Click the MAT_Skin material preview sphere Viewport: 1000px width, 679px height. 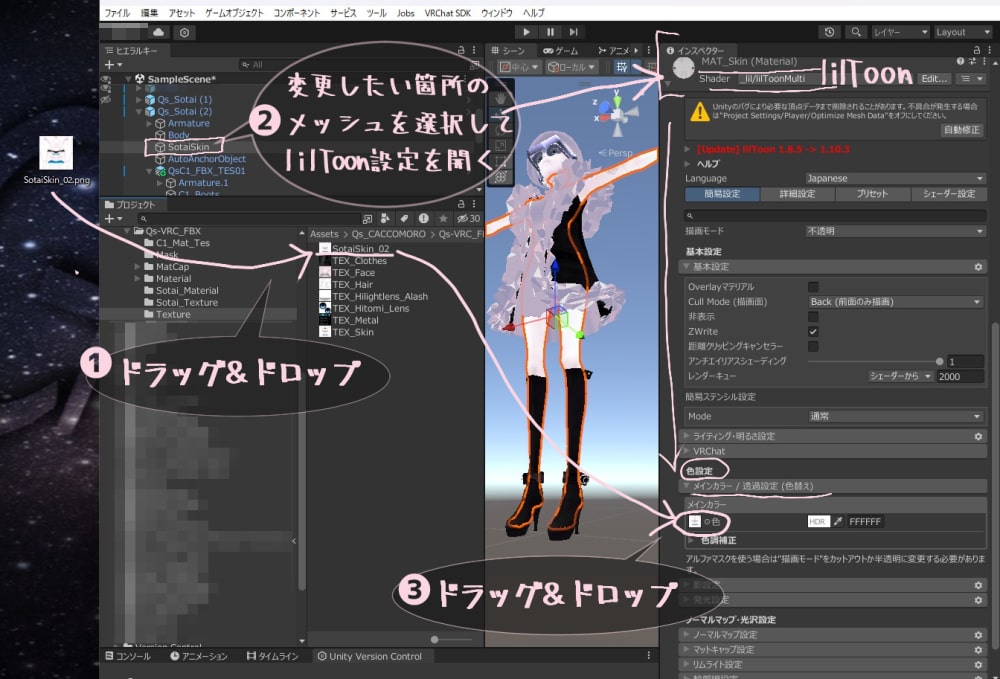coord(683,68)
